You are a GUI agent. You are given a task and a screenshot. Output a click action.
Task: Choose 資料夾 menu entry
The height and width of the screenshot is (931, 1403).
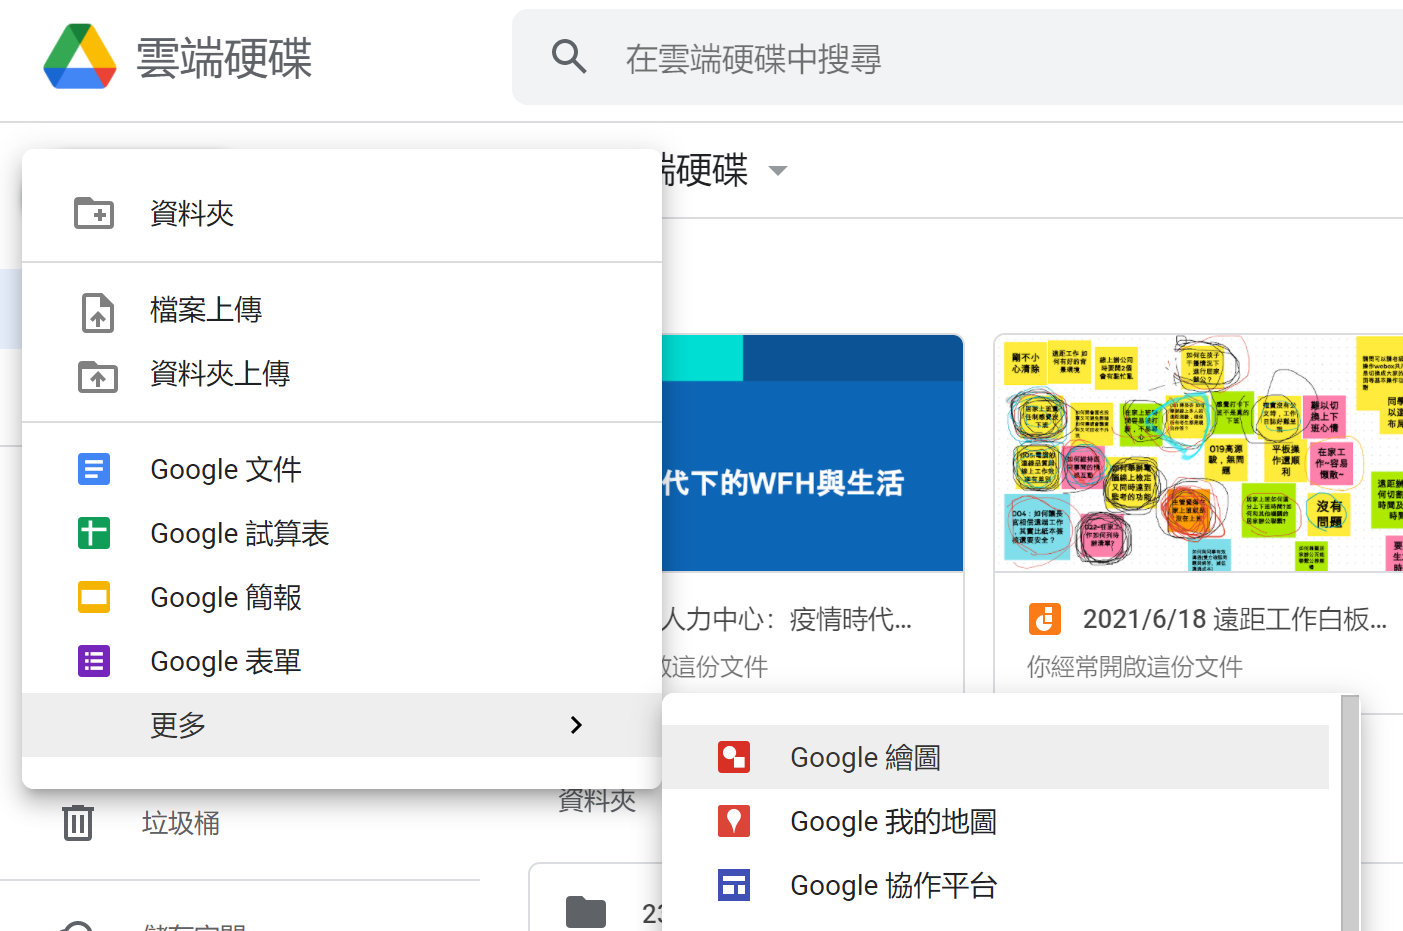coord(342,213)
